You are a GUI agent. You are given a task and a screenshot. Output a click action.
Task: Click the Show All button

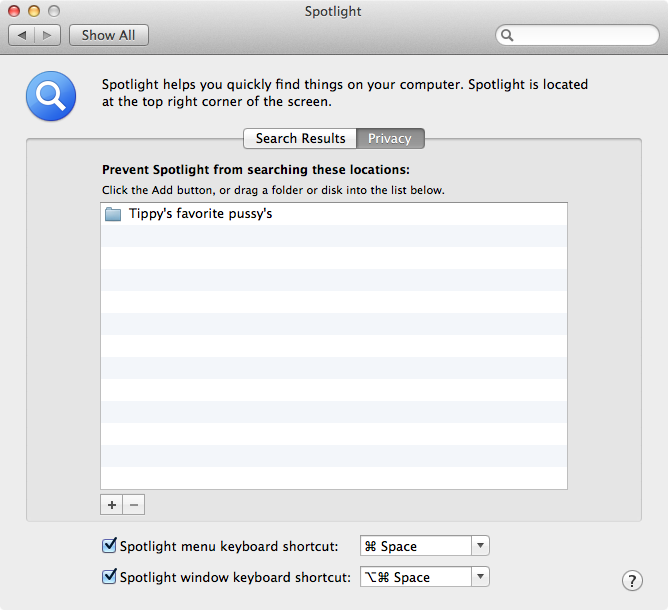pyautogui.click(x=109, y=35)
